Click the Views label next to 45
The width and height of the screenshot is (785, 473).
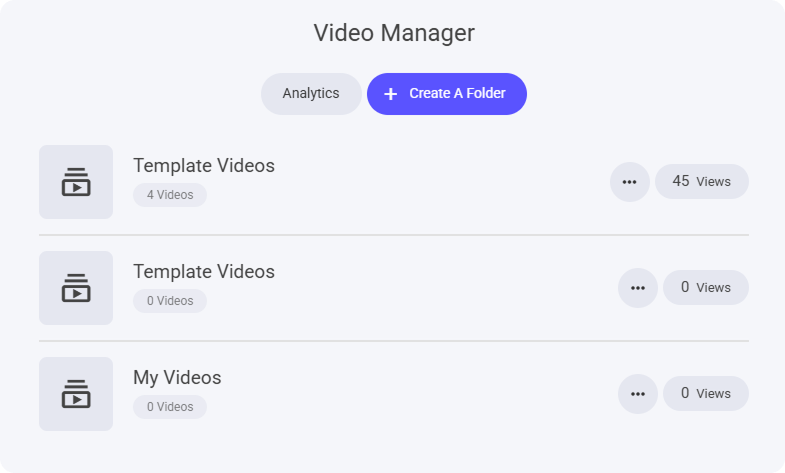714,182
